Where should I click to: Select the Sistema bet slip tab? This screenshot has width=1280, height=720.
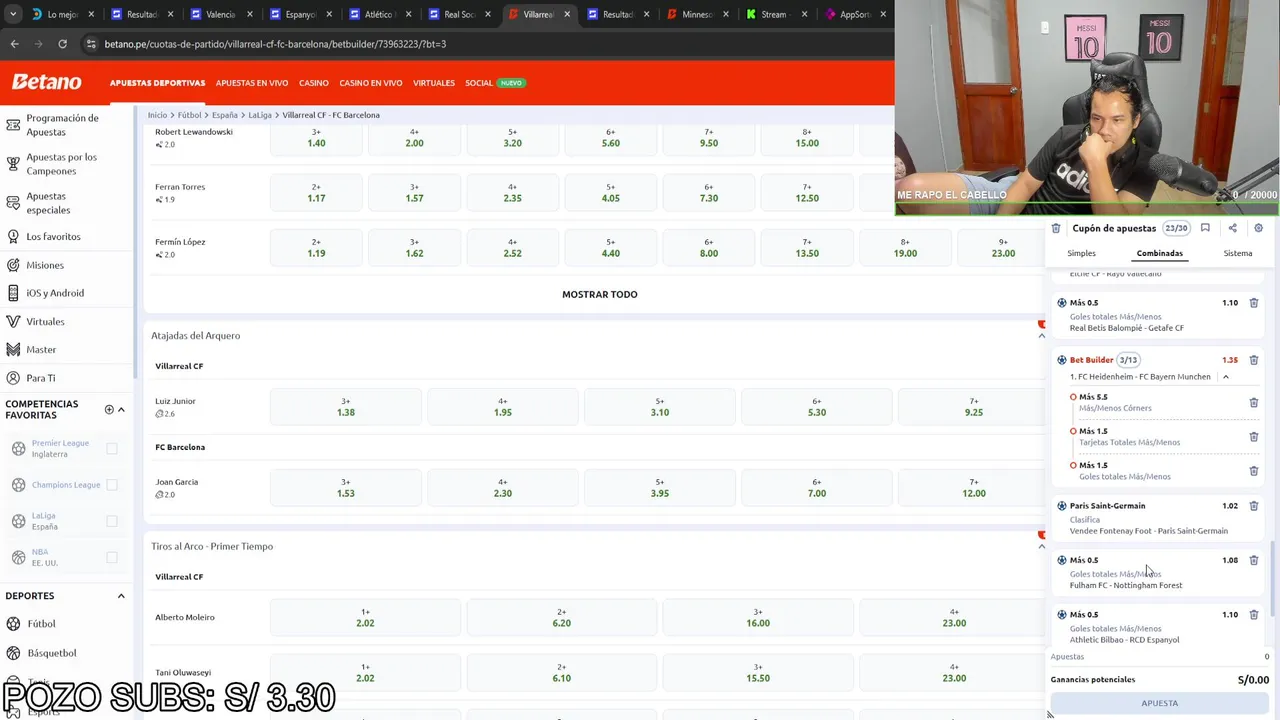click(1238, 253)
